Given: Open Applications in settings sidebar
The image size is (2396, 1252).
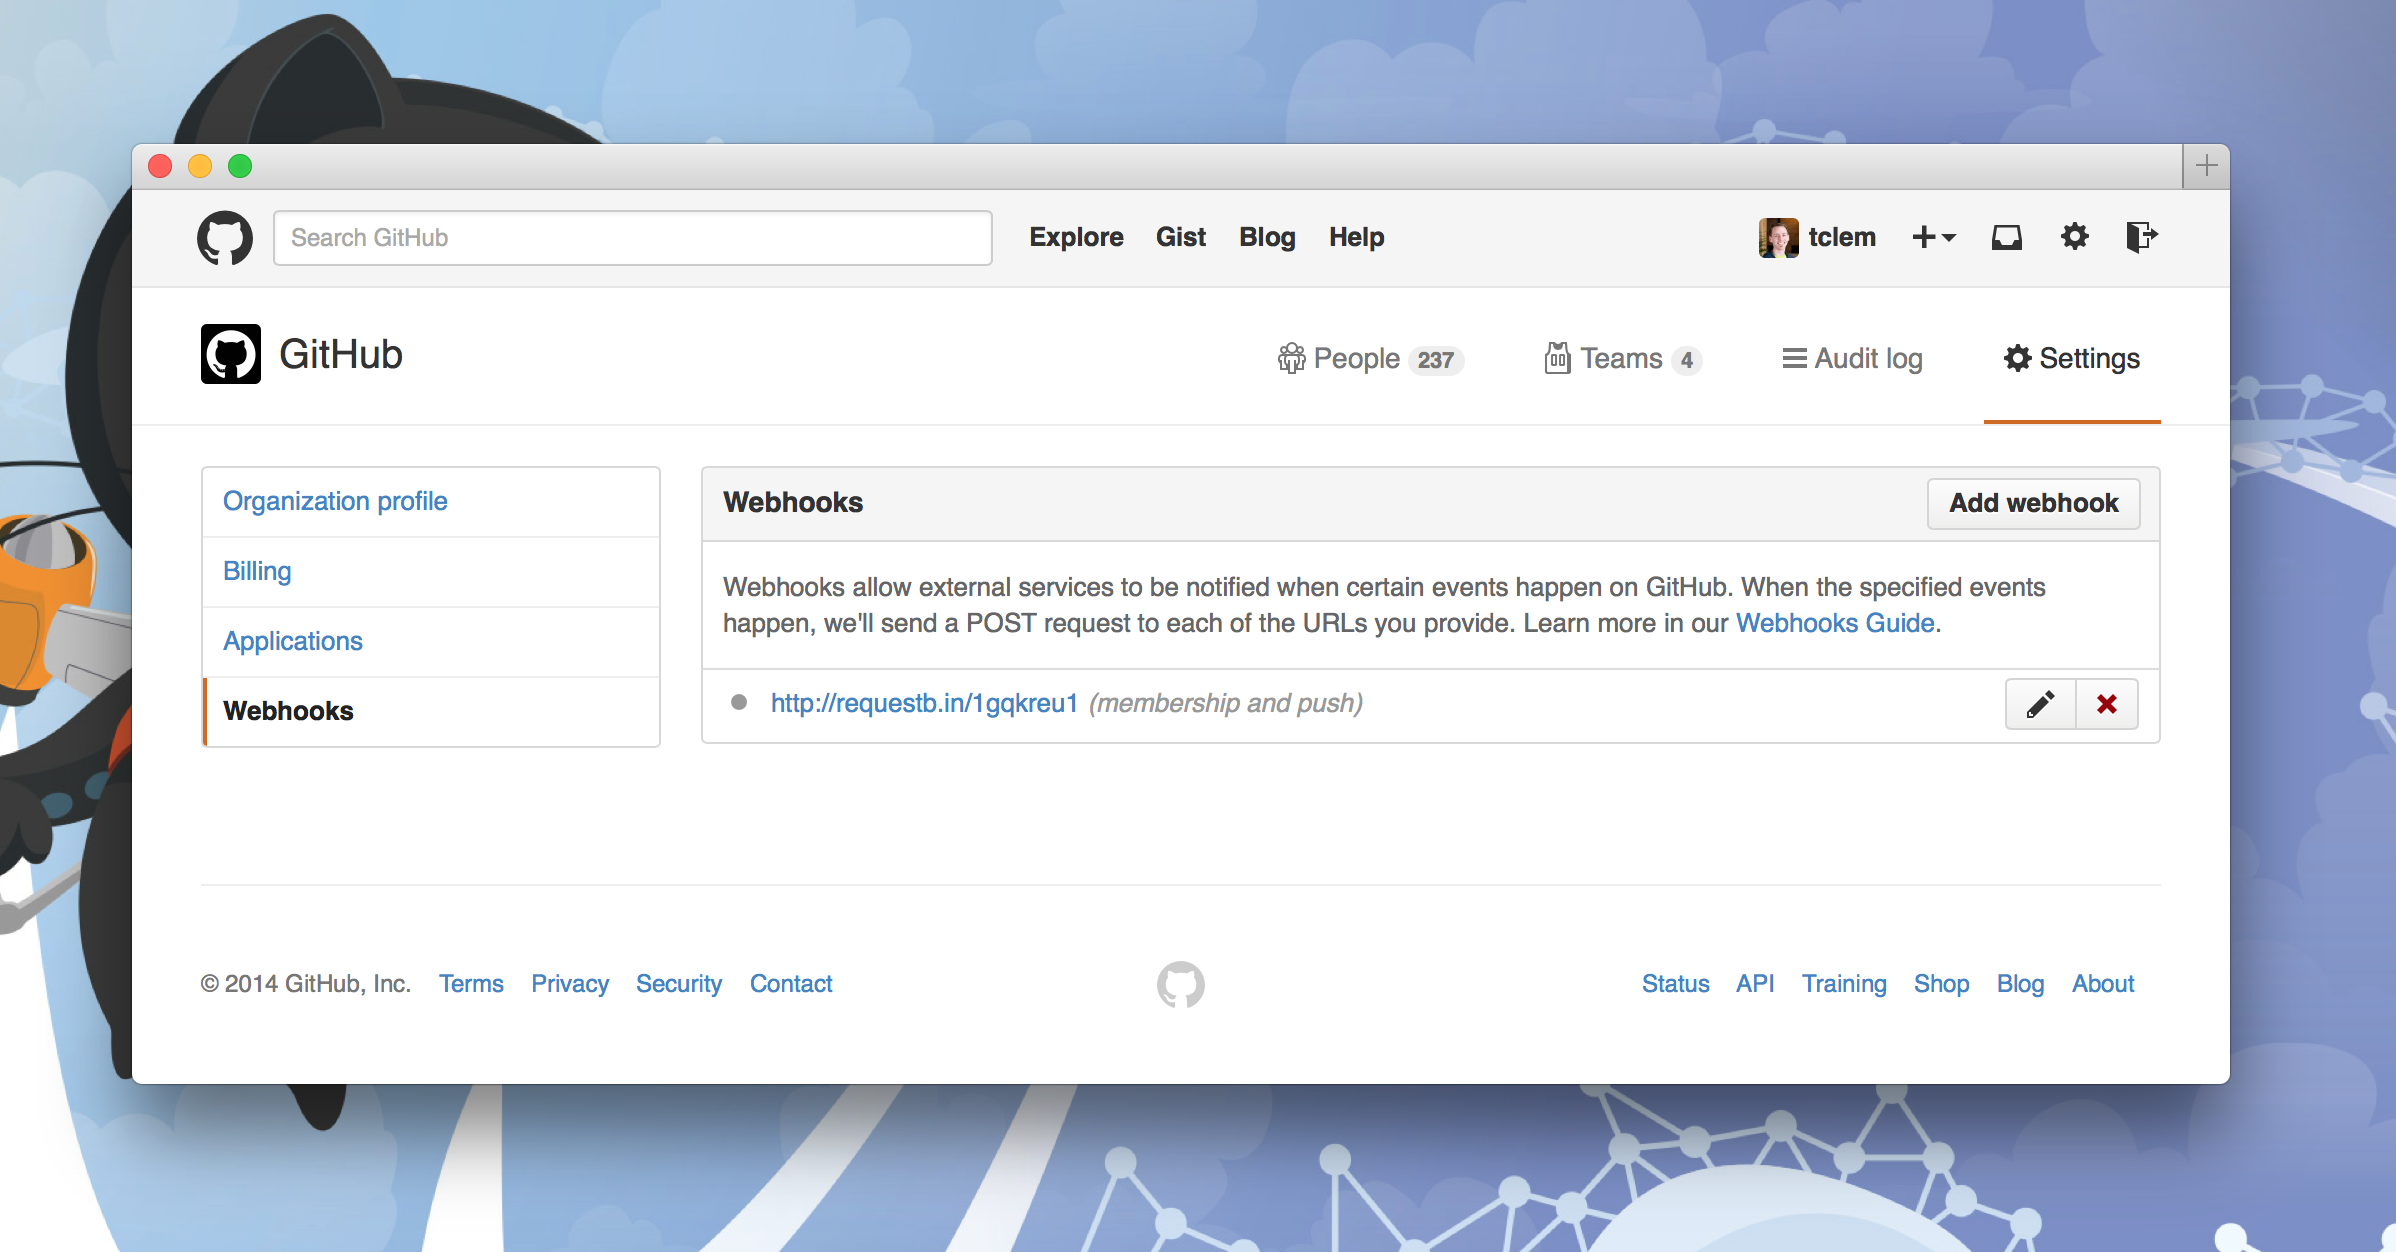Looking at the screenshot, I should pos(431,642).
